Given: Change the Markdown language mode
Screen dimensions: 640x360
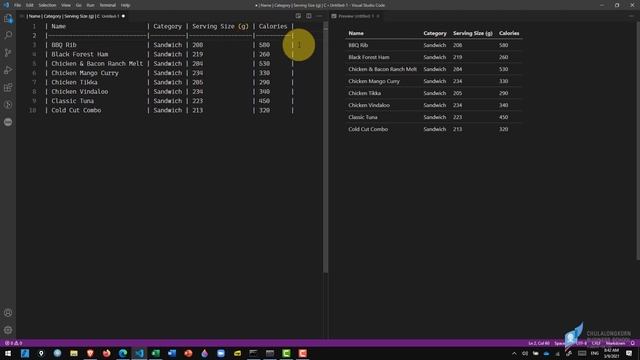Looking at the screenshot, I should 615,343.
